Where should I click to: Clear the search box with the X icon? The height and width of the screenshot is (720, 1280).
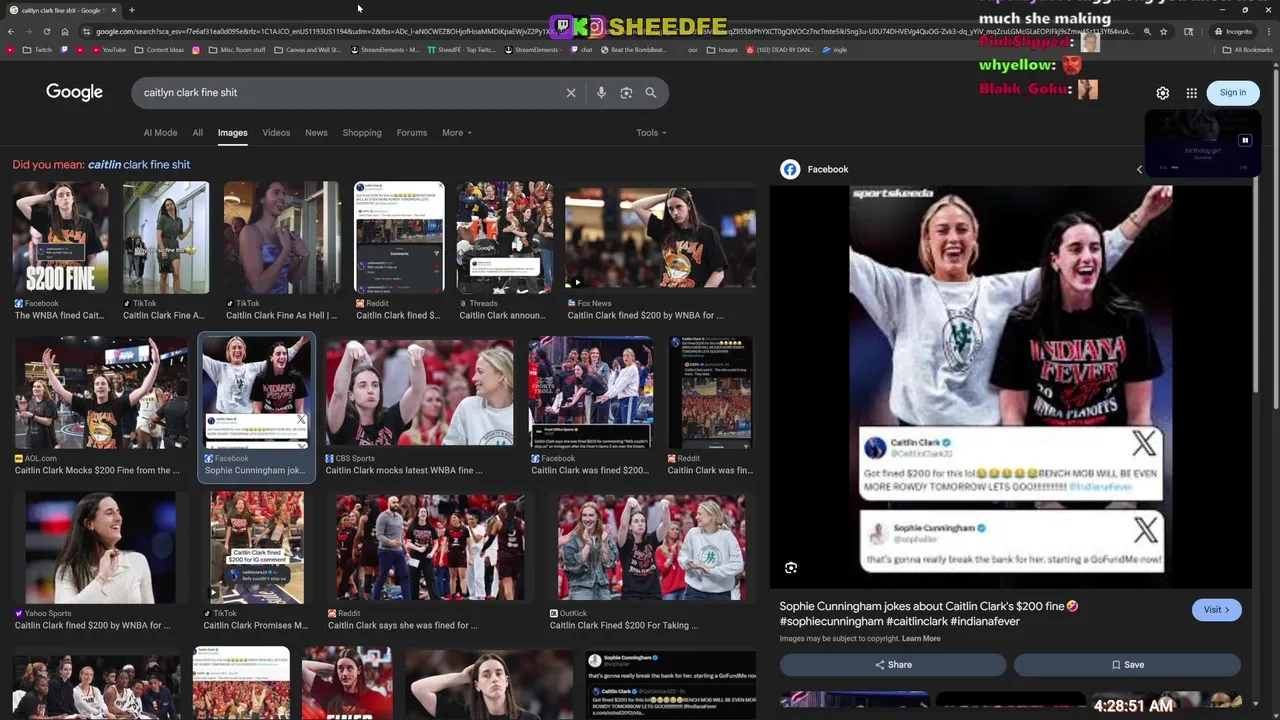click(x=571, y=93)
